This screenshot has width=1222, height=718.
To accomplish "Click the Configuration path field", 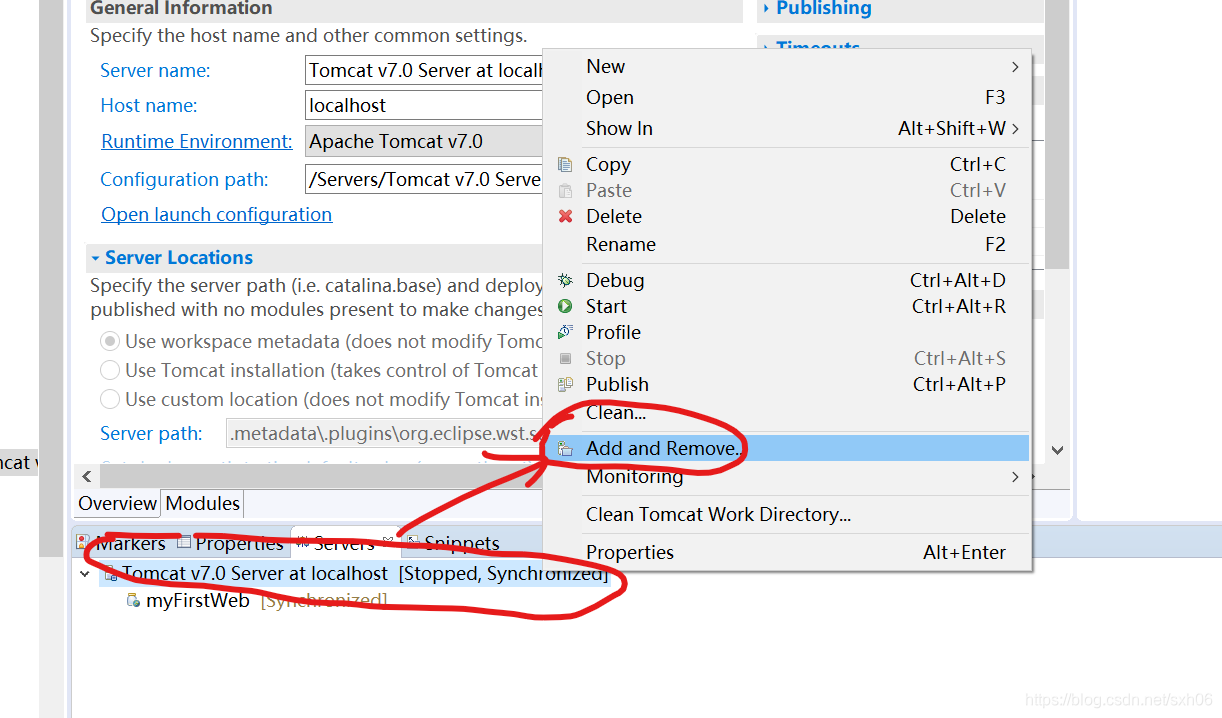I will coord(424,179).
